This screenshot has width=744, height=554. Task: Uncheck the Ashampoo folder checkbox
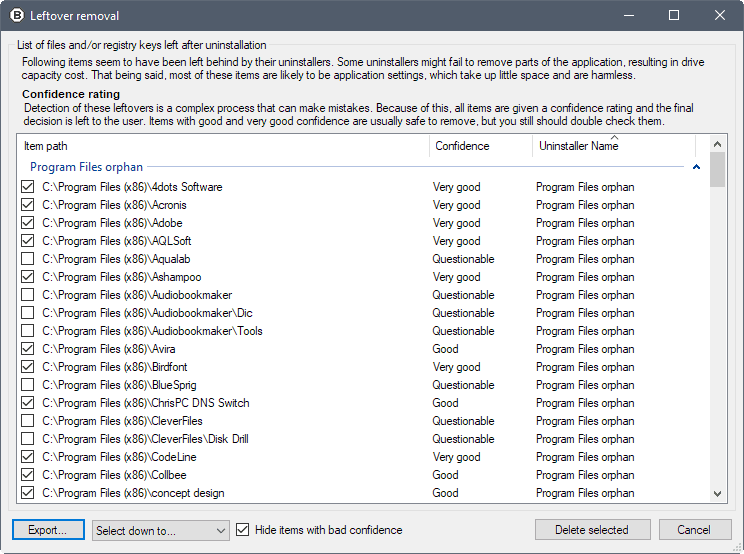pyautogui.click(x=28, y=277)
